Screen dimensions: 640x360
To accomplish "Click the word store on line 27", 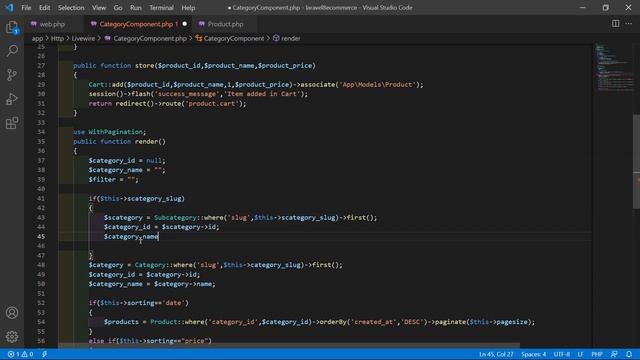I will 144,65.
